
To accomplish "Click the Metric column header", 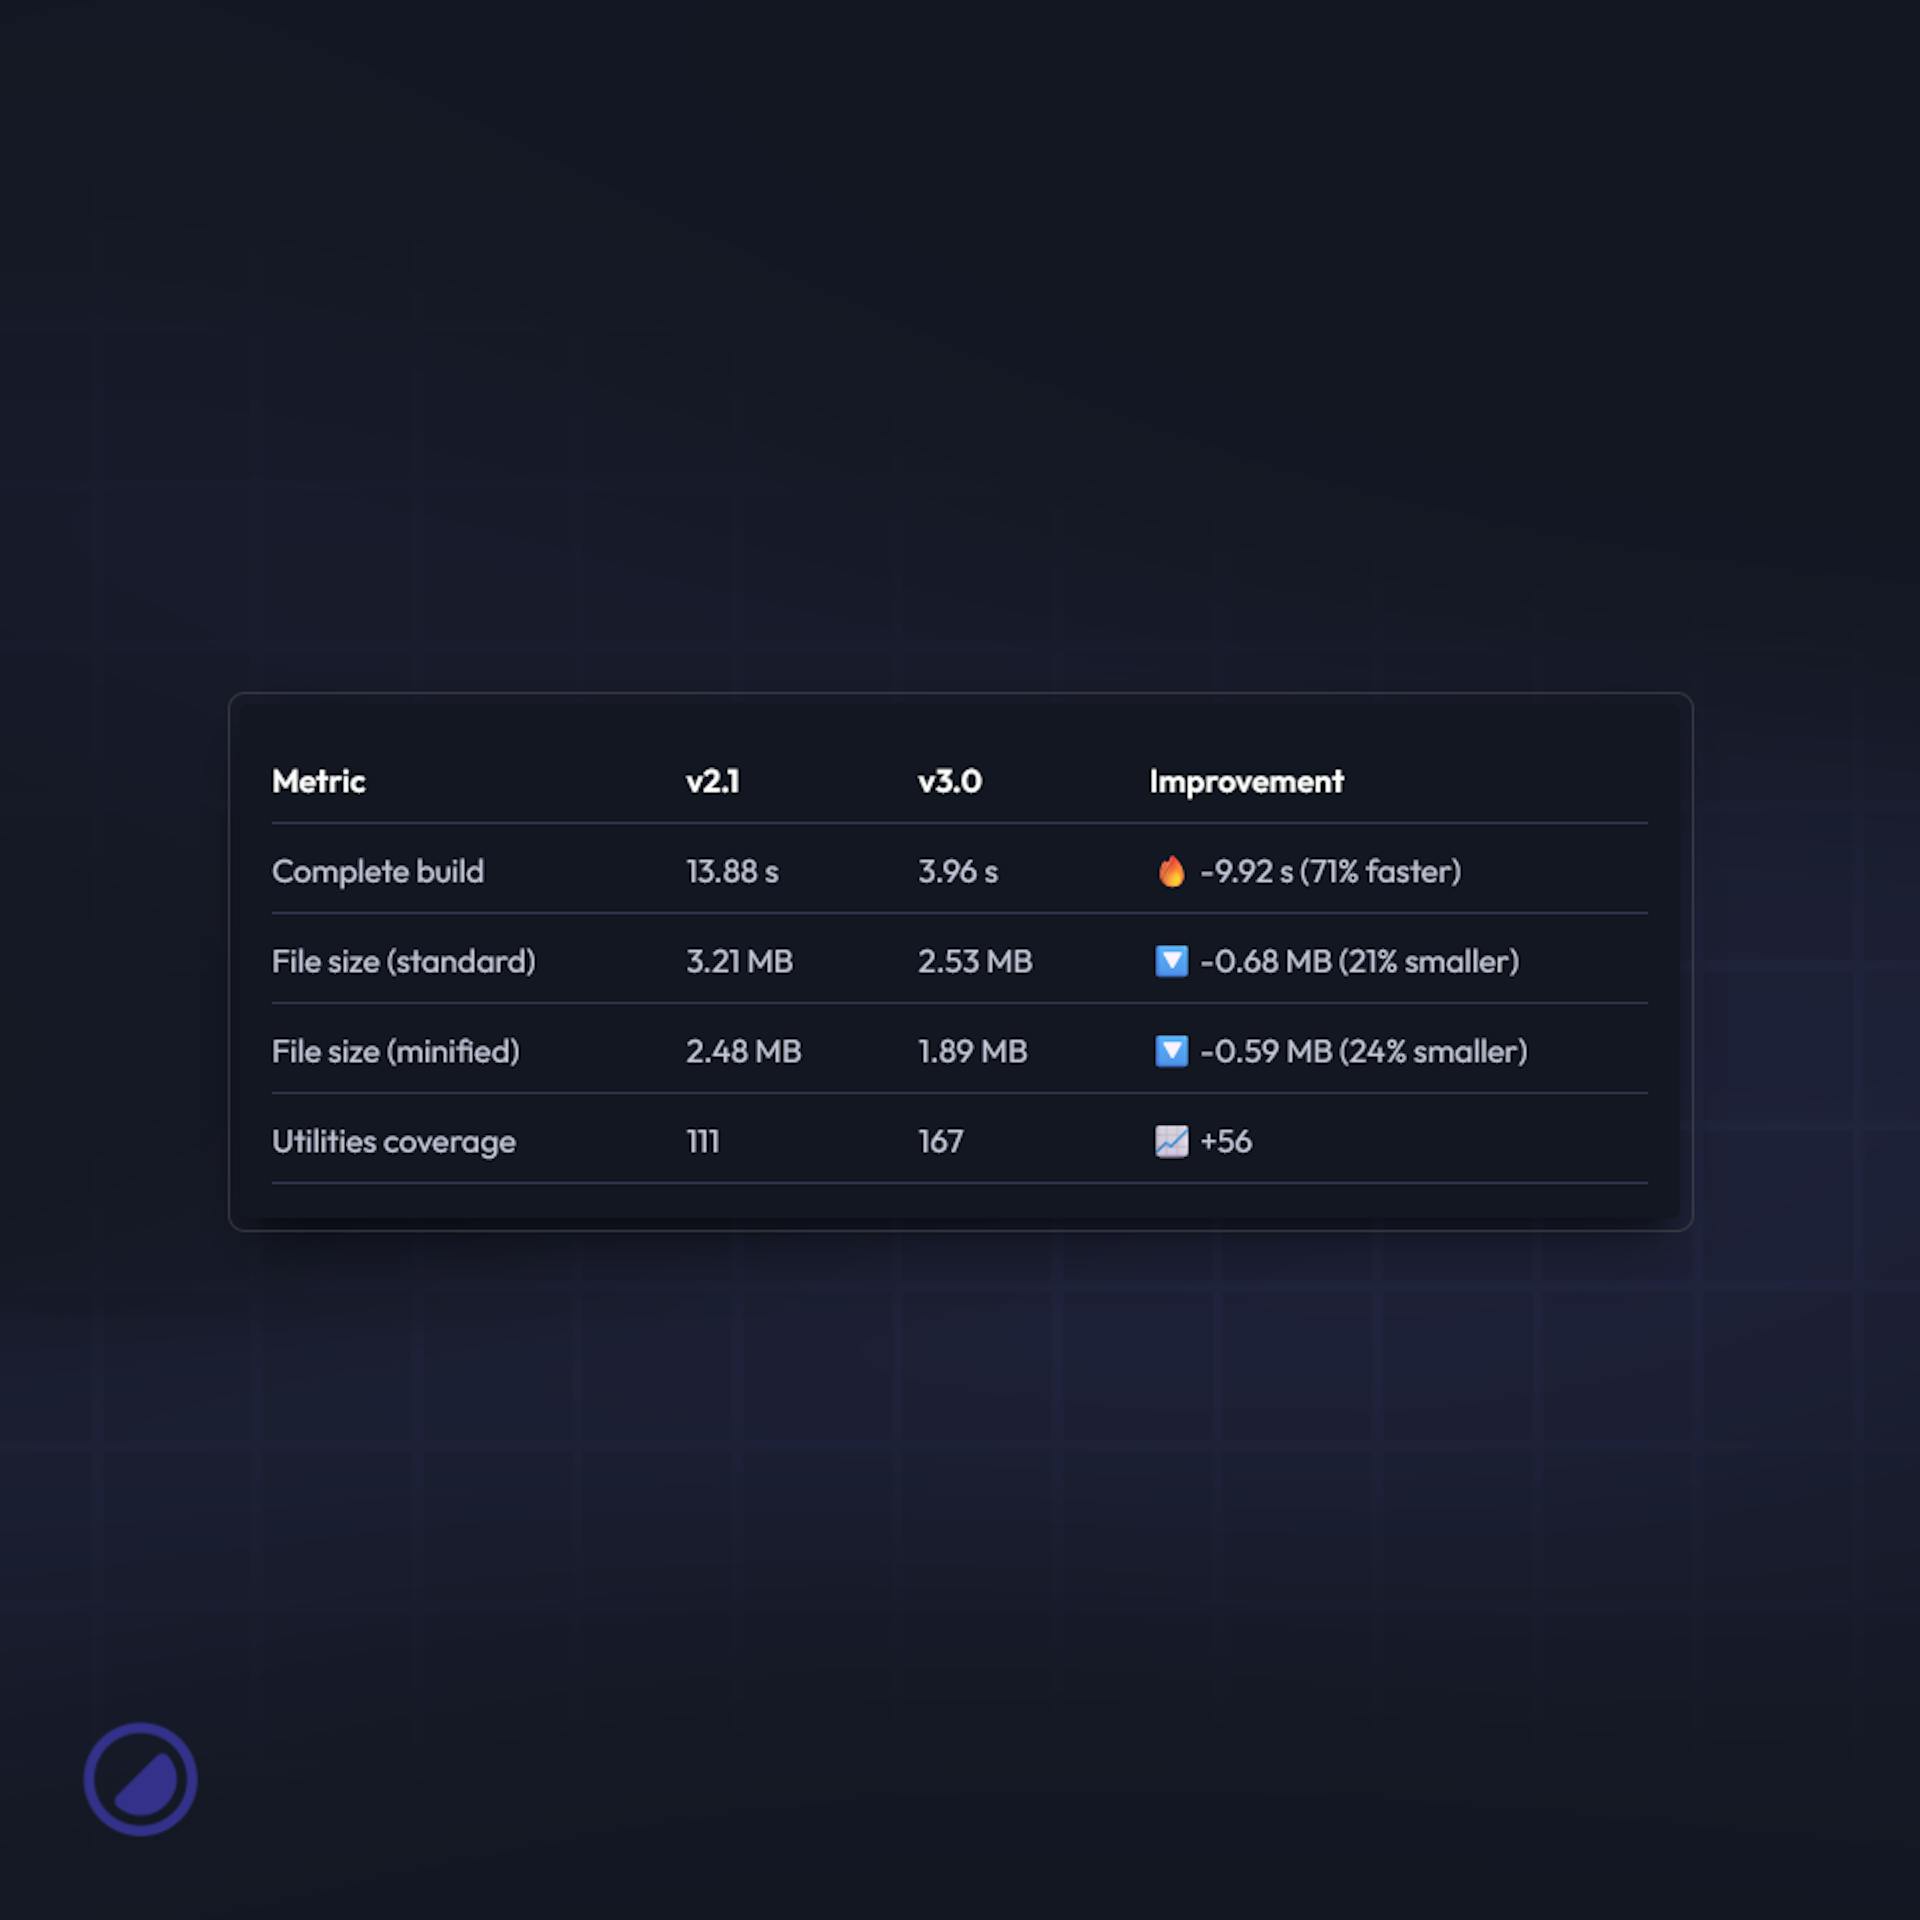I will [x=318, y=781].
